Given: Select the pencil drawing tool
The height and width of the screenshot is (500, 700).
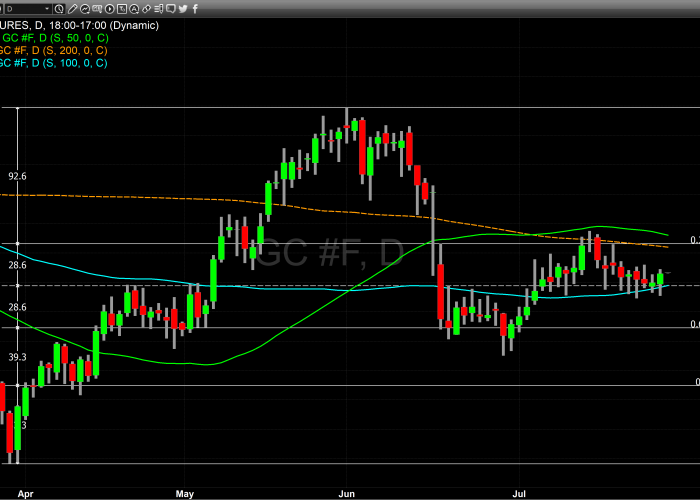Looking at the screenshot, I should 72,9.
